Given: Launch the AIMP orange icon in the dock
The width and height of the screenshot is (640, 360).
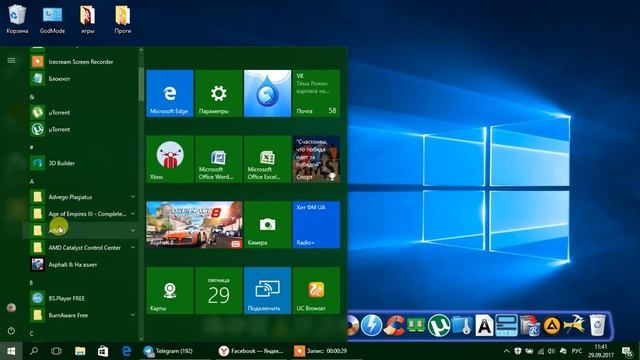Looking at the screenshot, I should (x=552, y=326).
